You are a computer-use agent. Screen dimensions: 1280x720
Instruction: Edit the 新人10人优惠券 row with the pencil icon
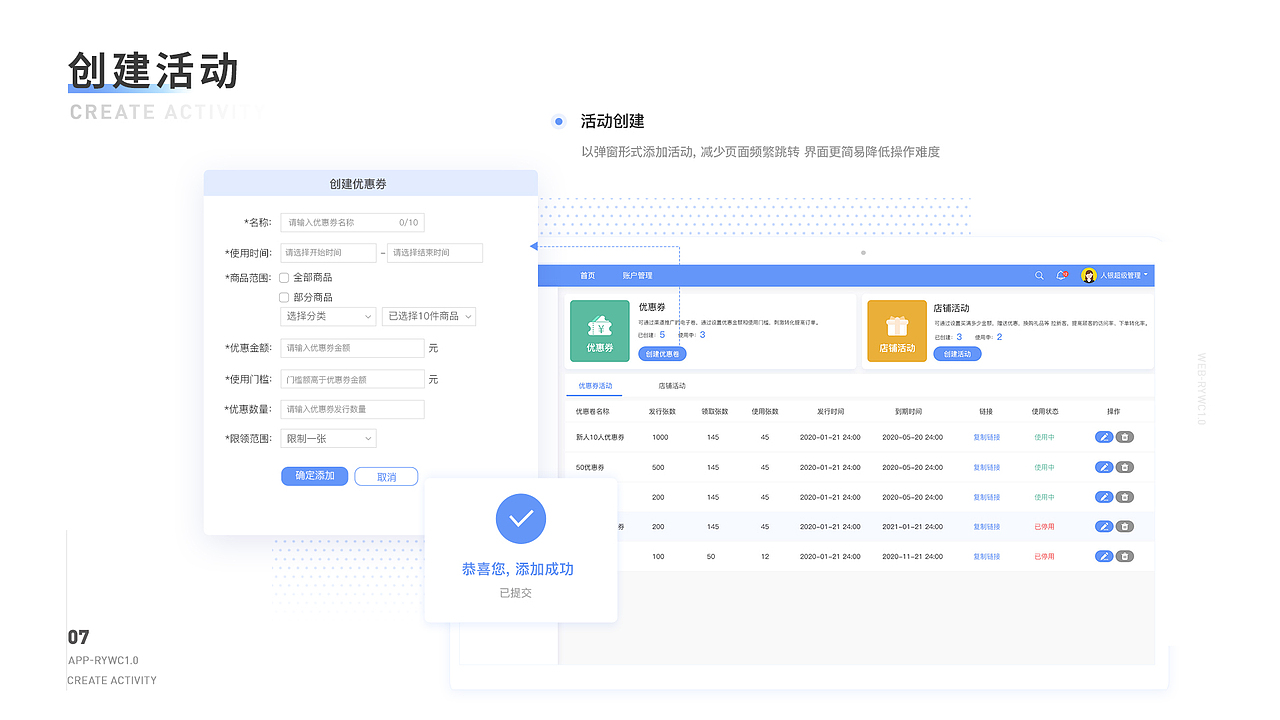pyautogui.click(x=1104, y=437)
